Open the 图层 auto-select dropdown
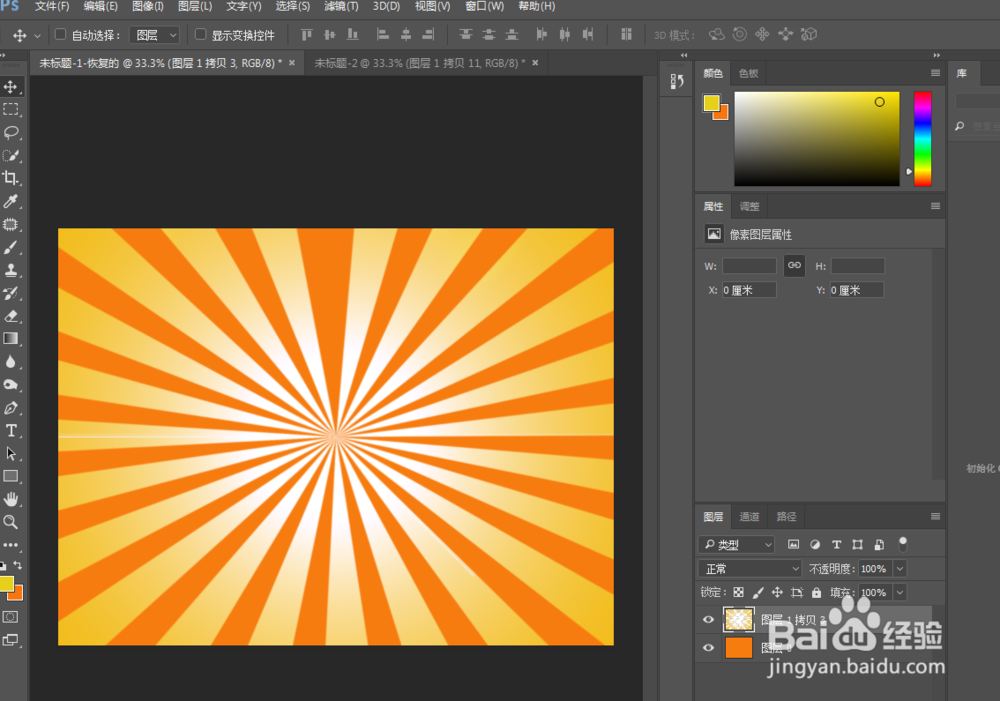1000x701 pixels. 154,35
